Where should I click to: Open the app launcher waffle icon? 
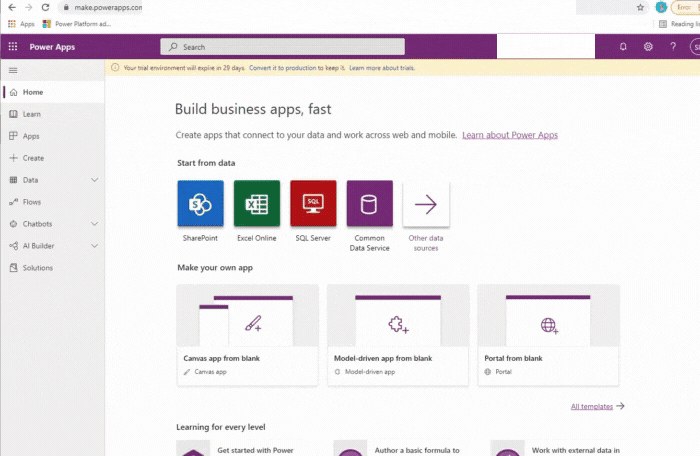[x=13, y=46]
